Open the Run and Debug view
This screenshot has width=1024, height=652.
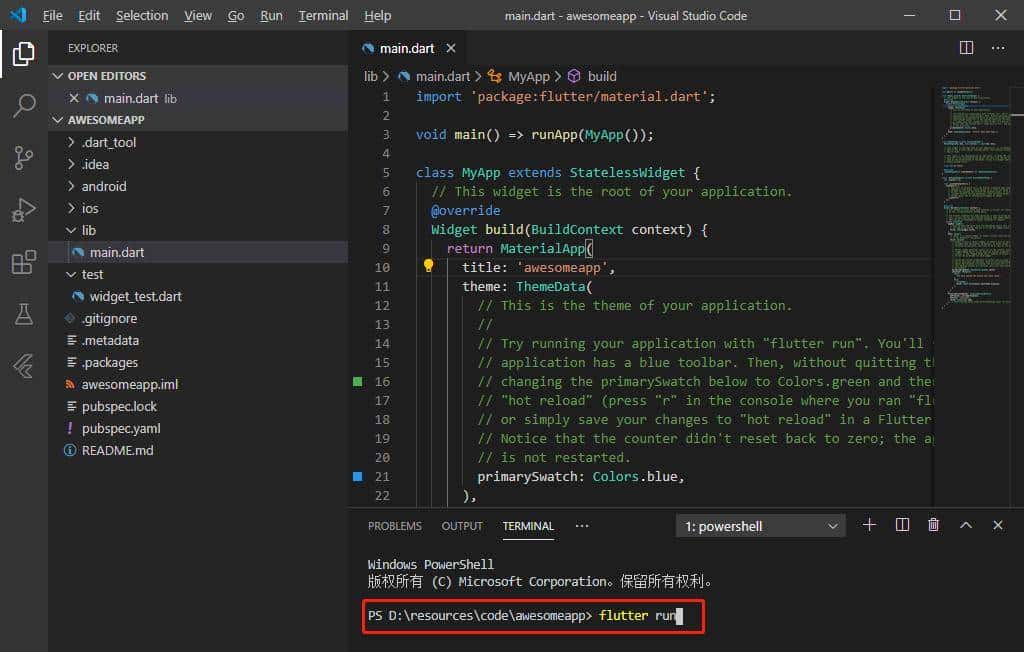[x=24, y=210]
